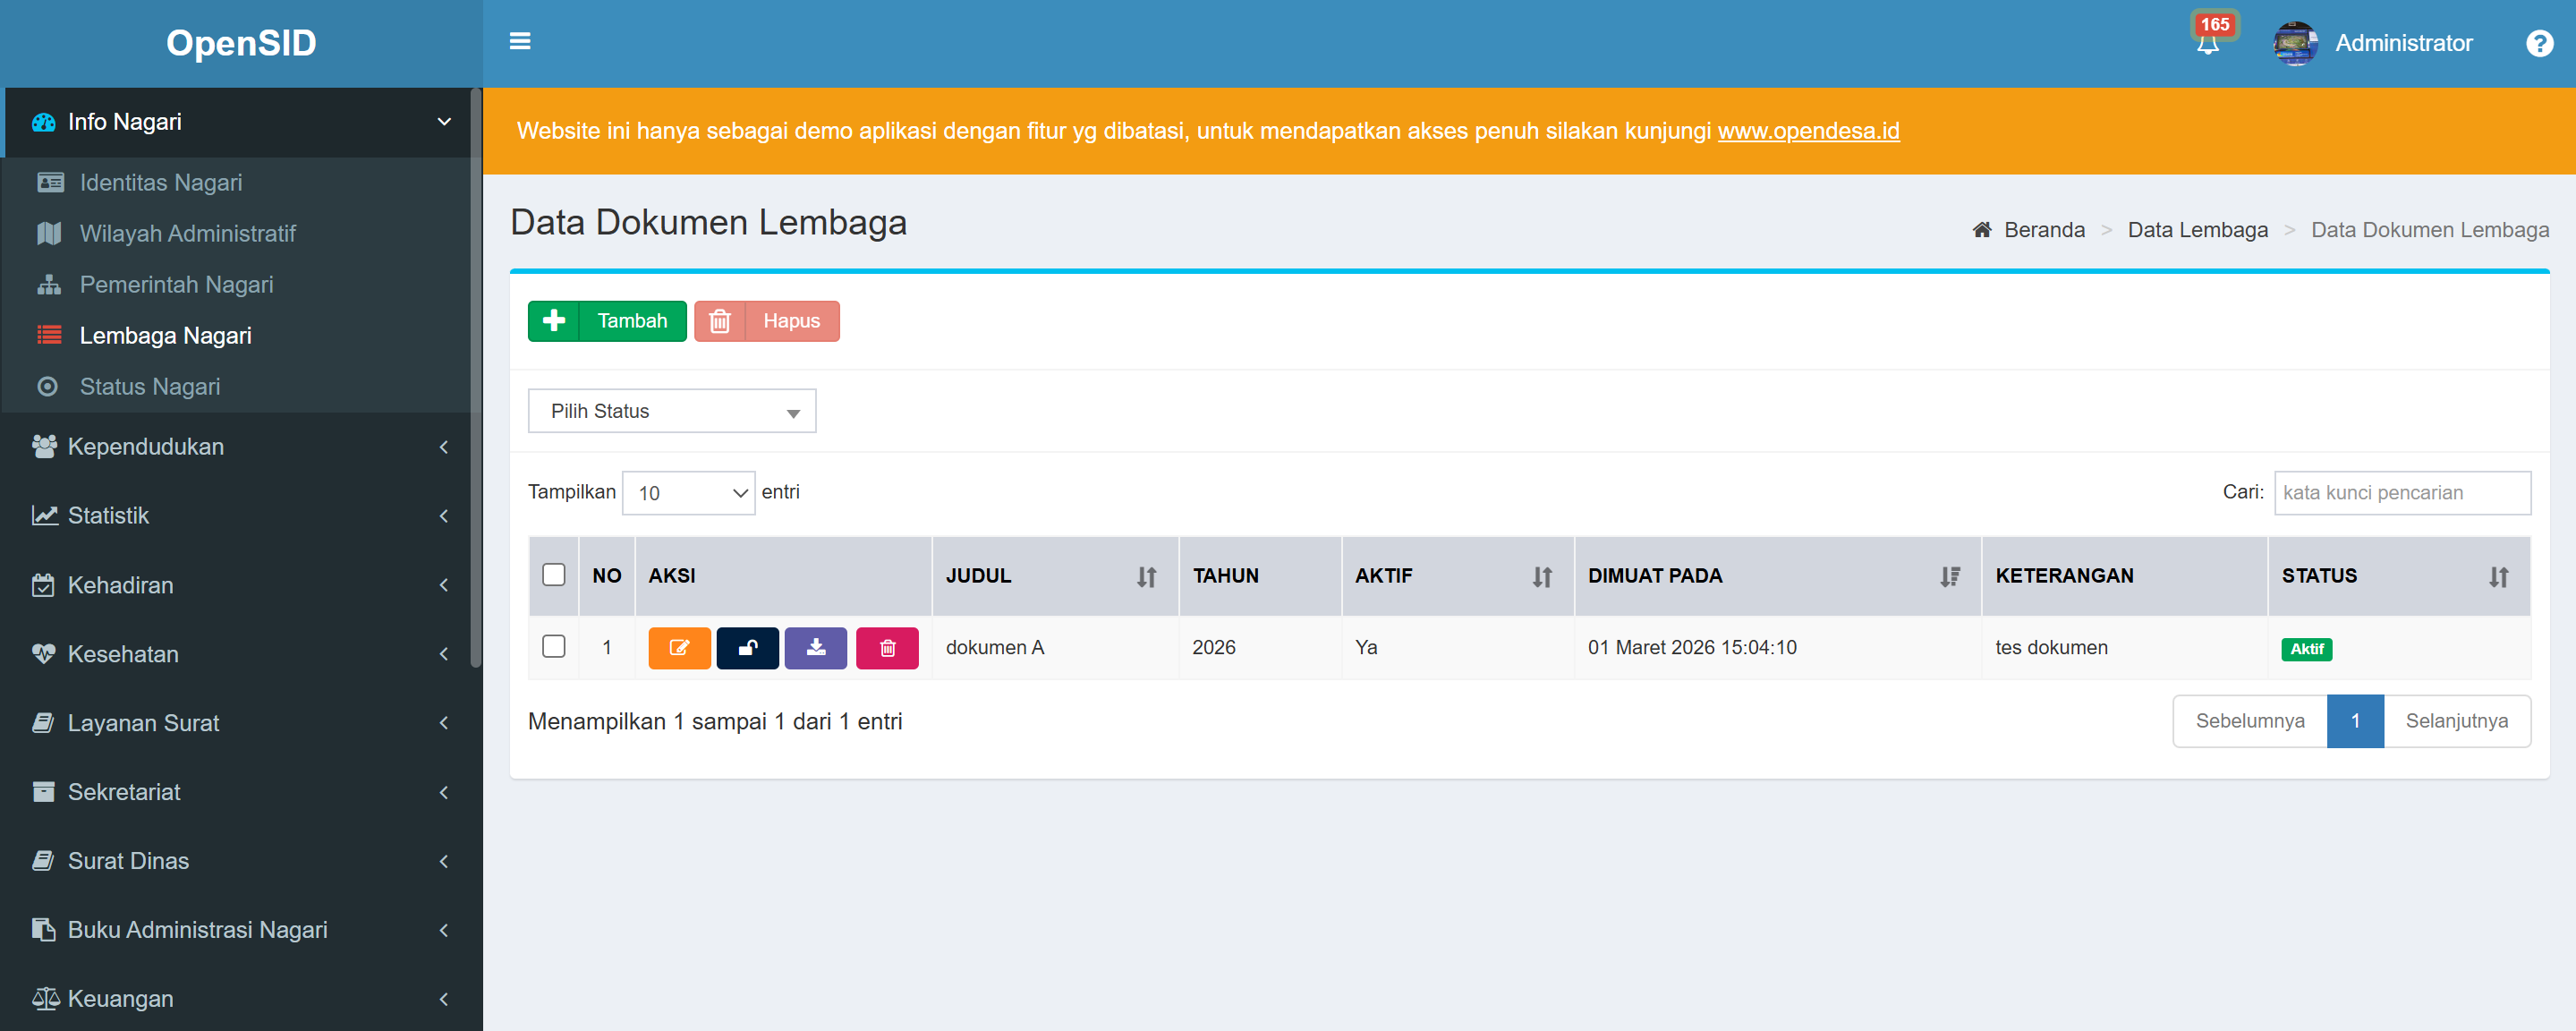Toggle sorting on the JUDUL column

click(1145, 576)
